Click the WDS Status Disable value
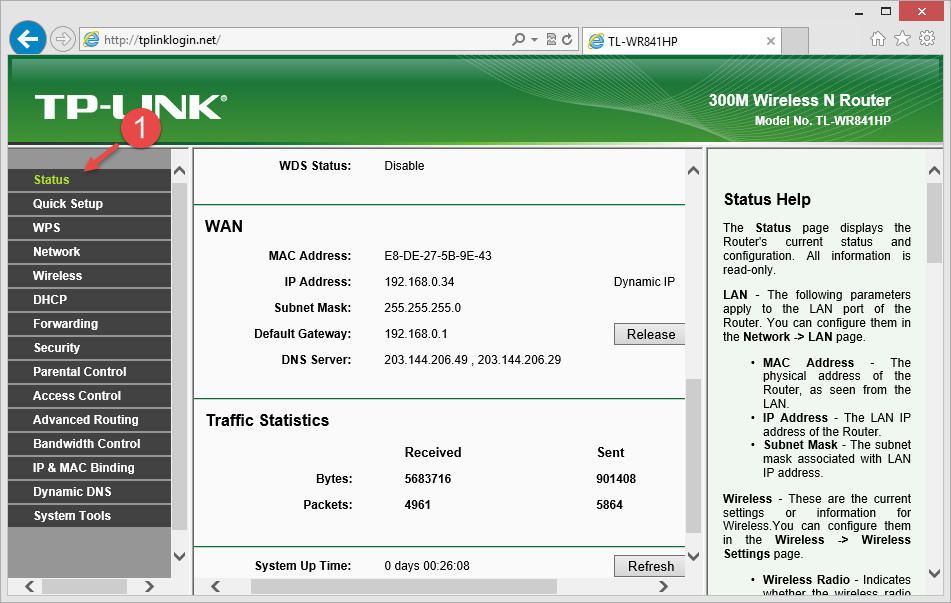 pyautogui.click(x=404, y=166)
